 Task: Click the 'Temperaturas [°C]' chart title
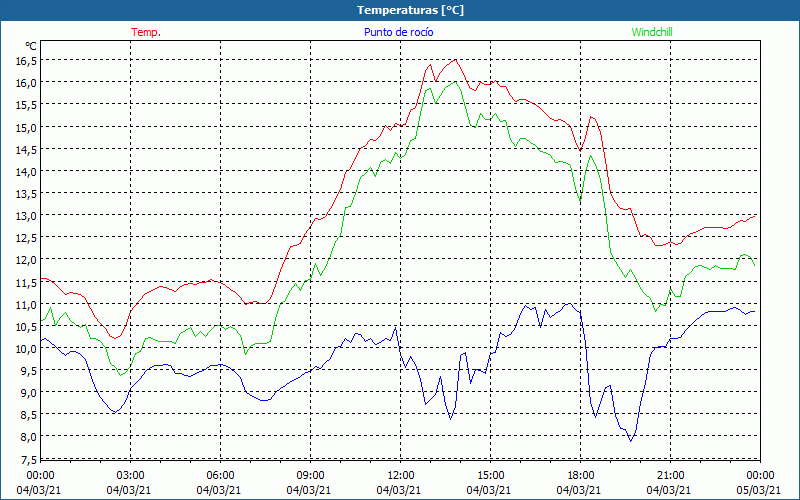(410, 10)
